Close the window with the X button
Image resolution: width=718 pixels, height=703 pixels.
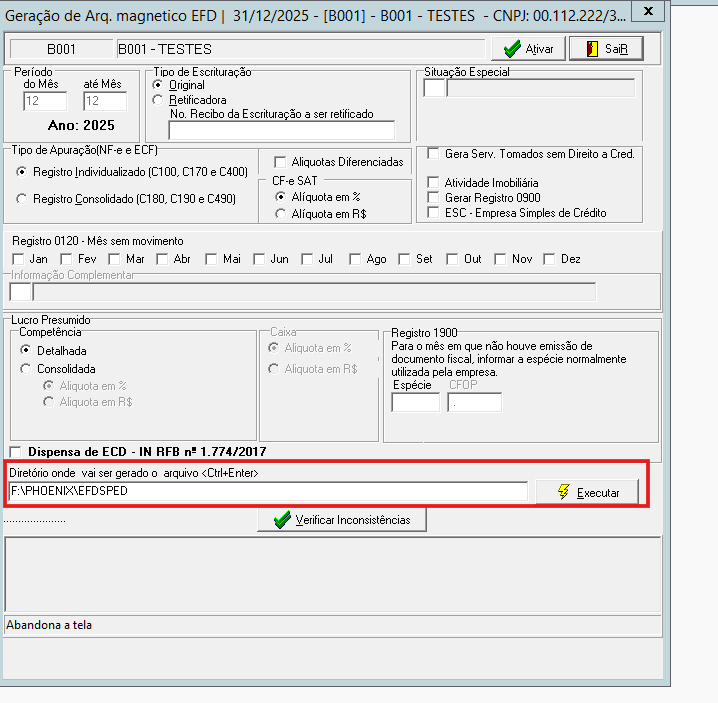click(647, 11)
